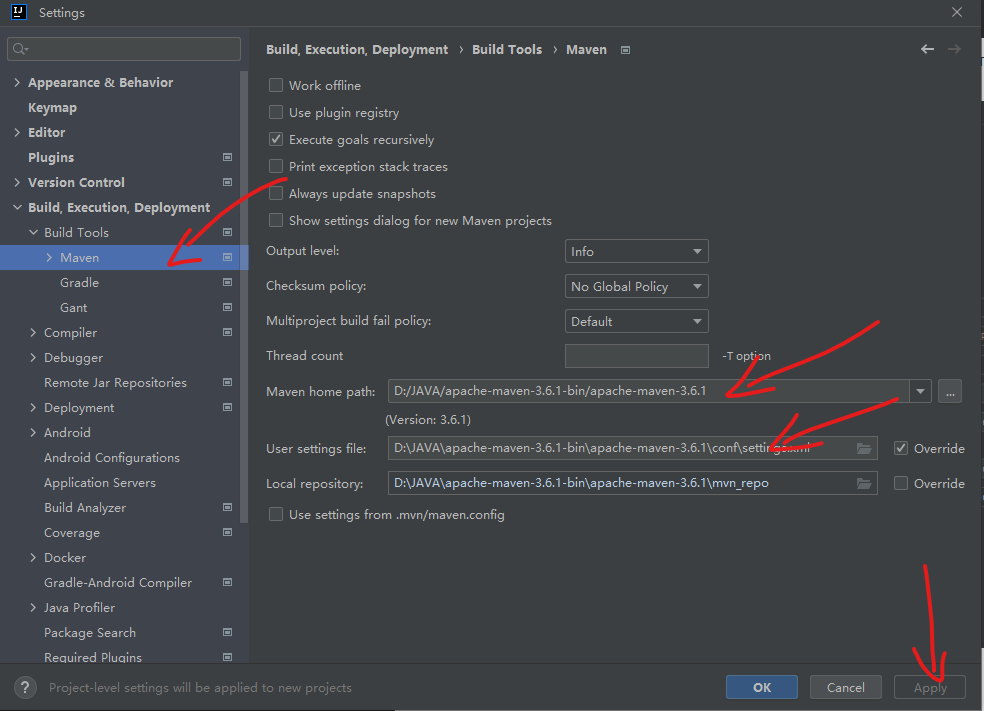Open help with the question mark icon
Image resolution: width=984 pixels, height=711 pixels.
25,687
